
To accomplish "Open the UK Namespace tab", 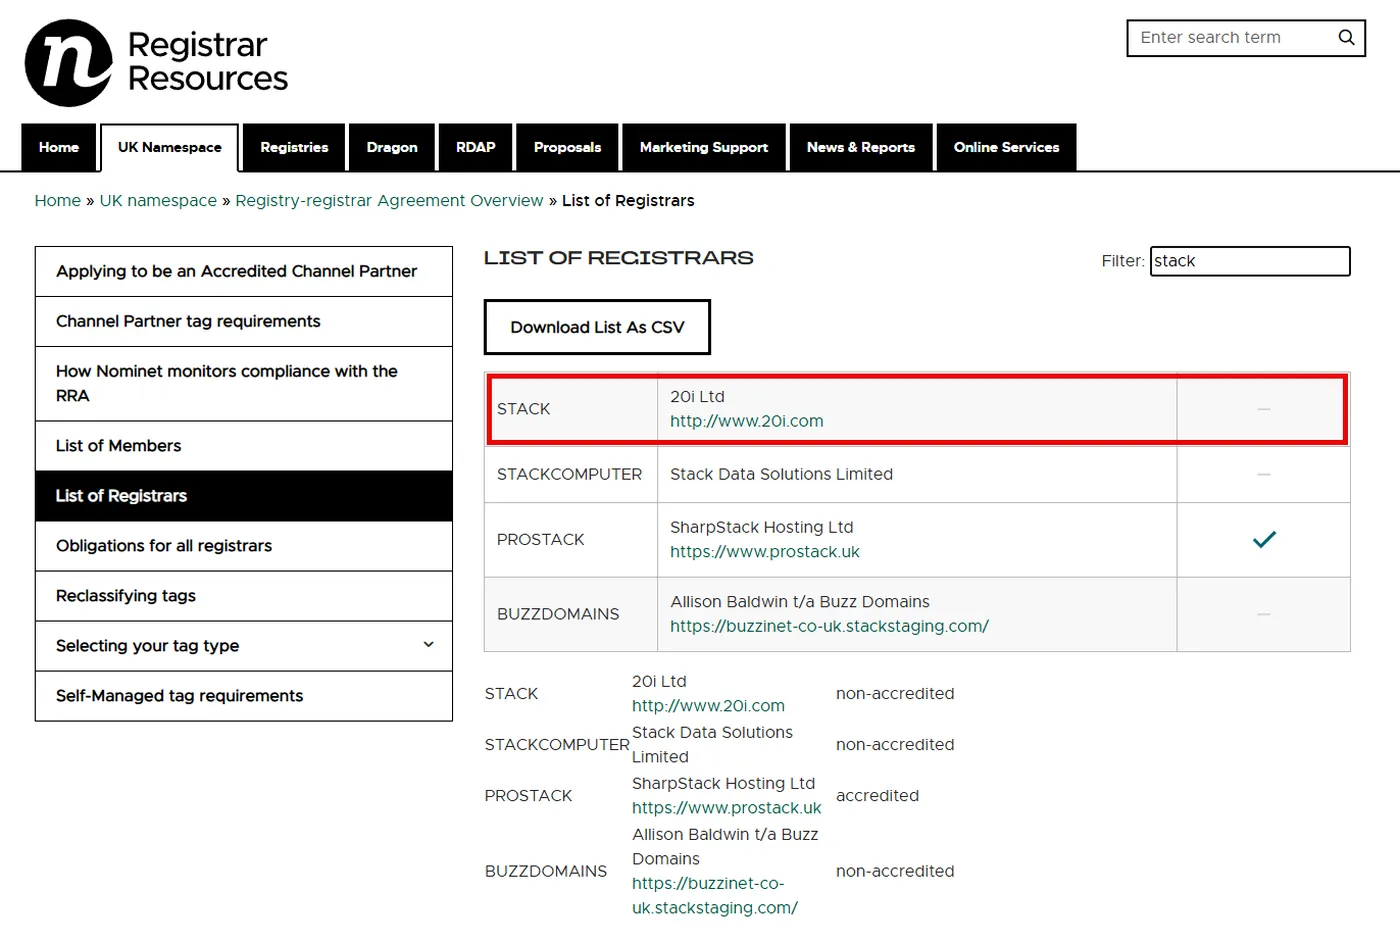I will click(x=170, y=147).
